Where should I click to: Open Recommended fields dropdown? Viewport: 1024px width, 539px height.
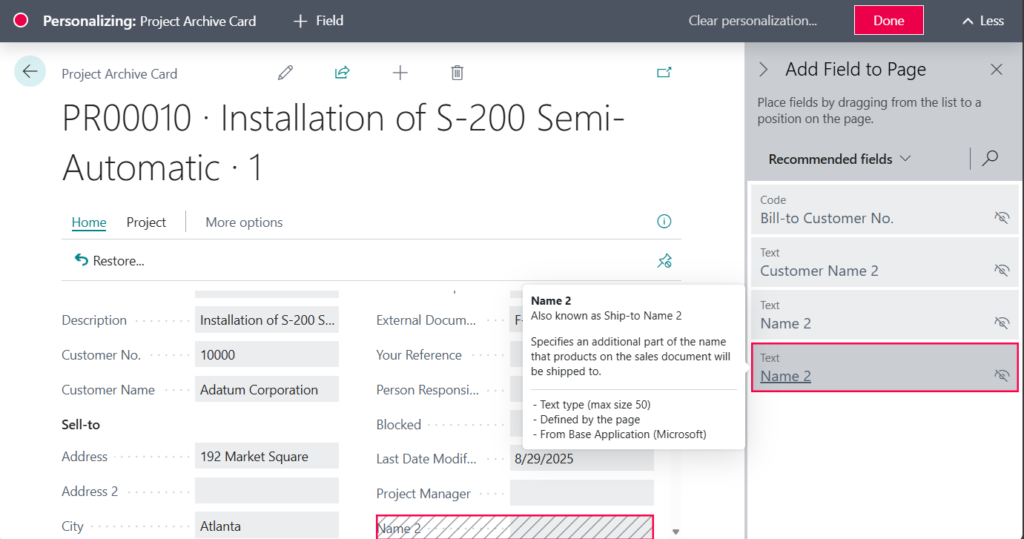coord(839,159)
